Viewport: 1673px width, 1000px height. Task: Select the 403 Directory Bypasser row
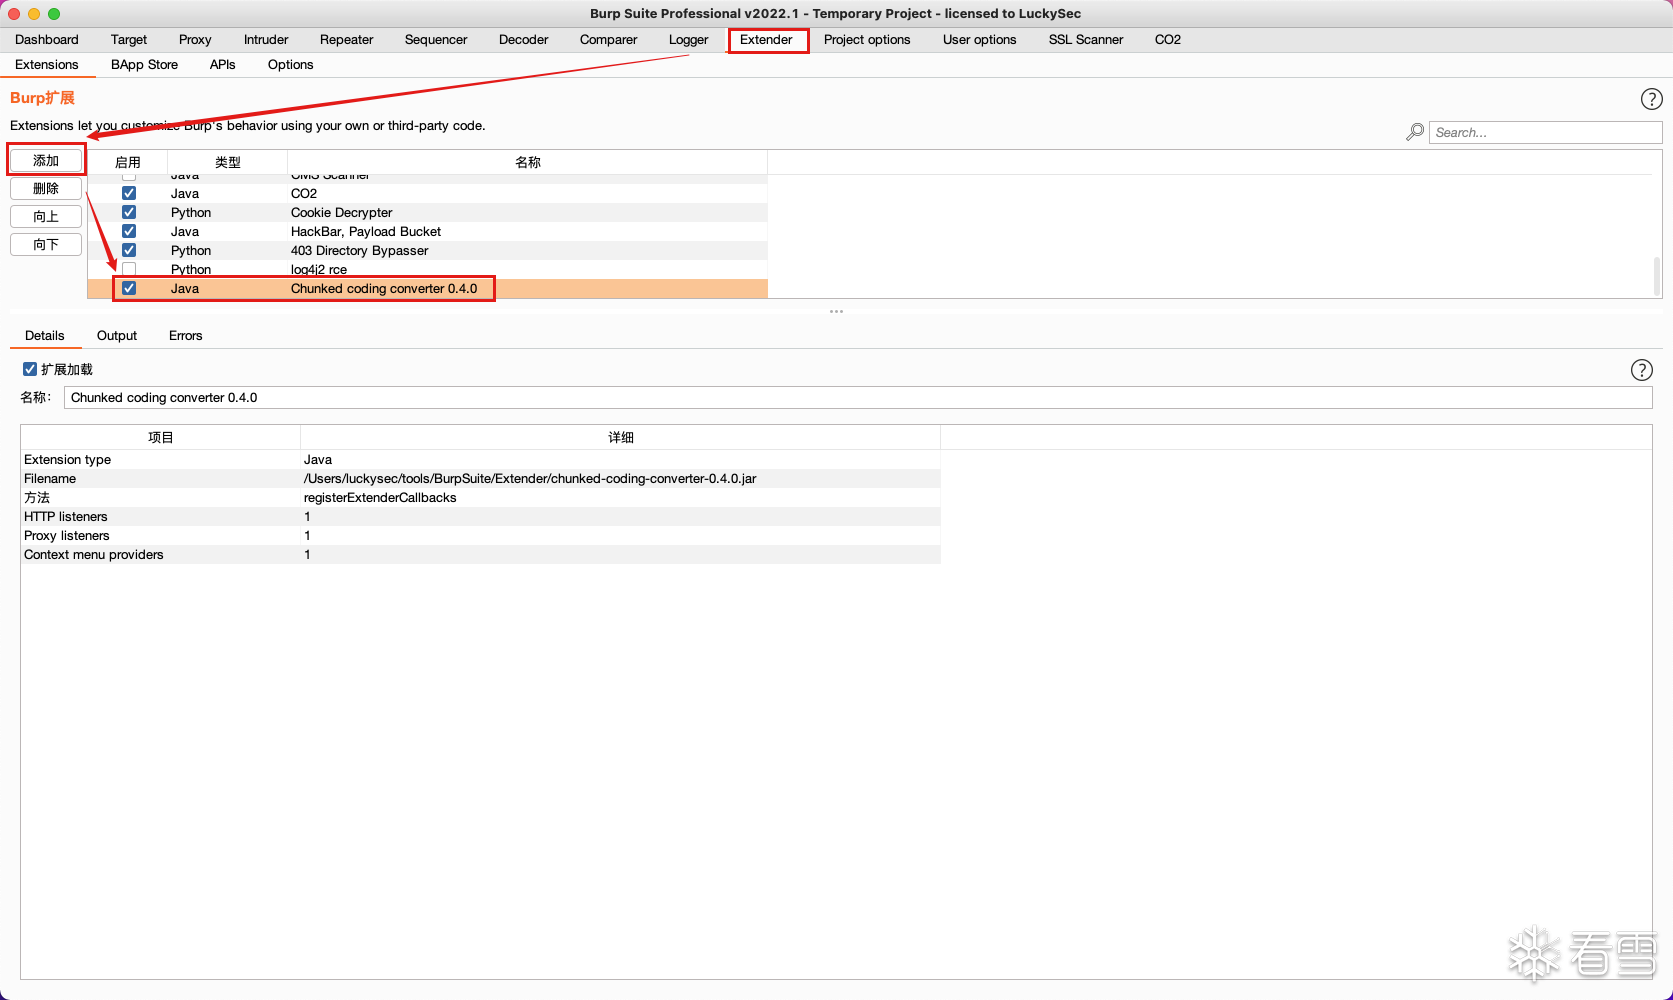coord(428,250)
